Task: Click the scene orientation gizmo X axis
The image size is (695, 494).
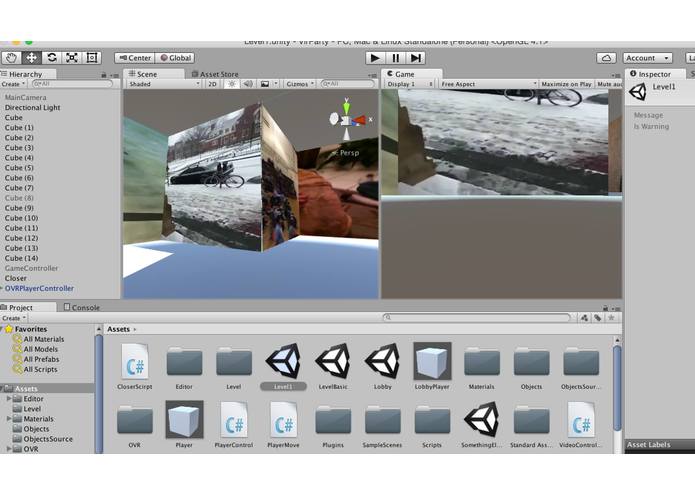Action: tap(361, 120)
